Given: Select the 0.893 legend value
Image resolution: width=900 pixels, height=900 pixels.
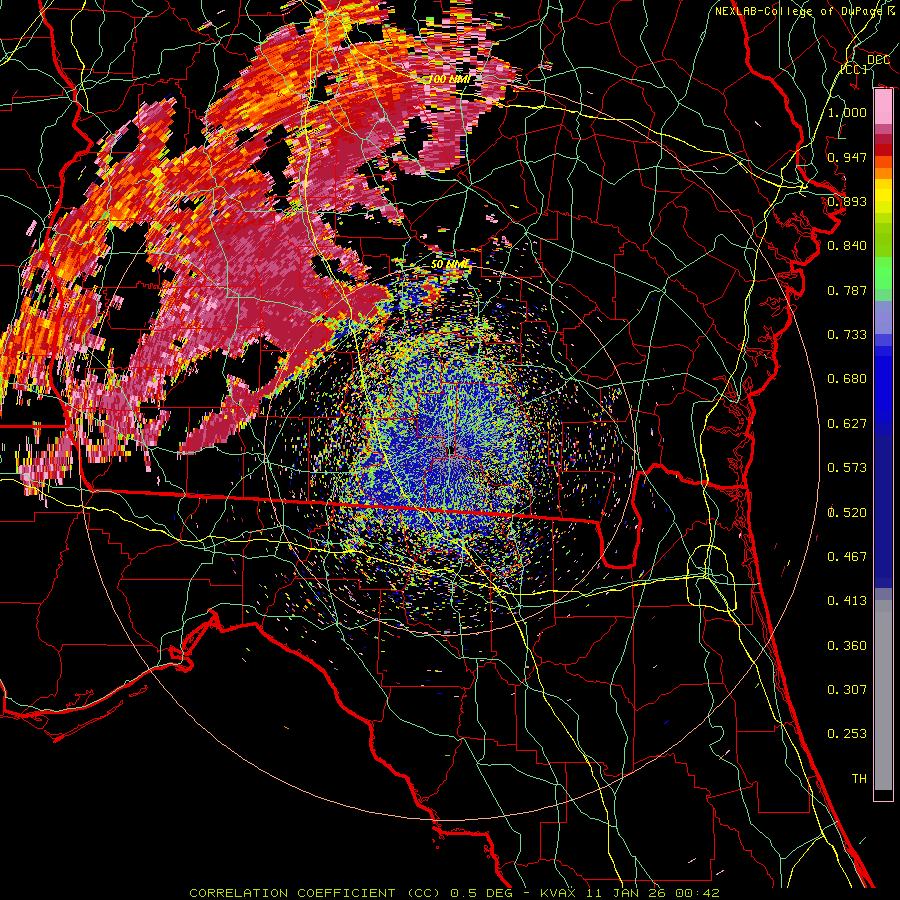Looking at the screenshot, I should [x=847, y=201].
